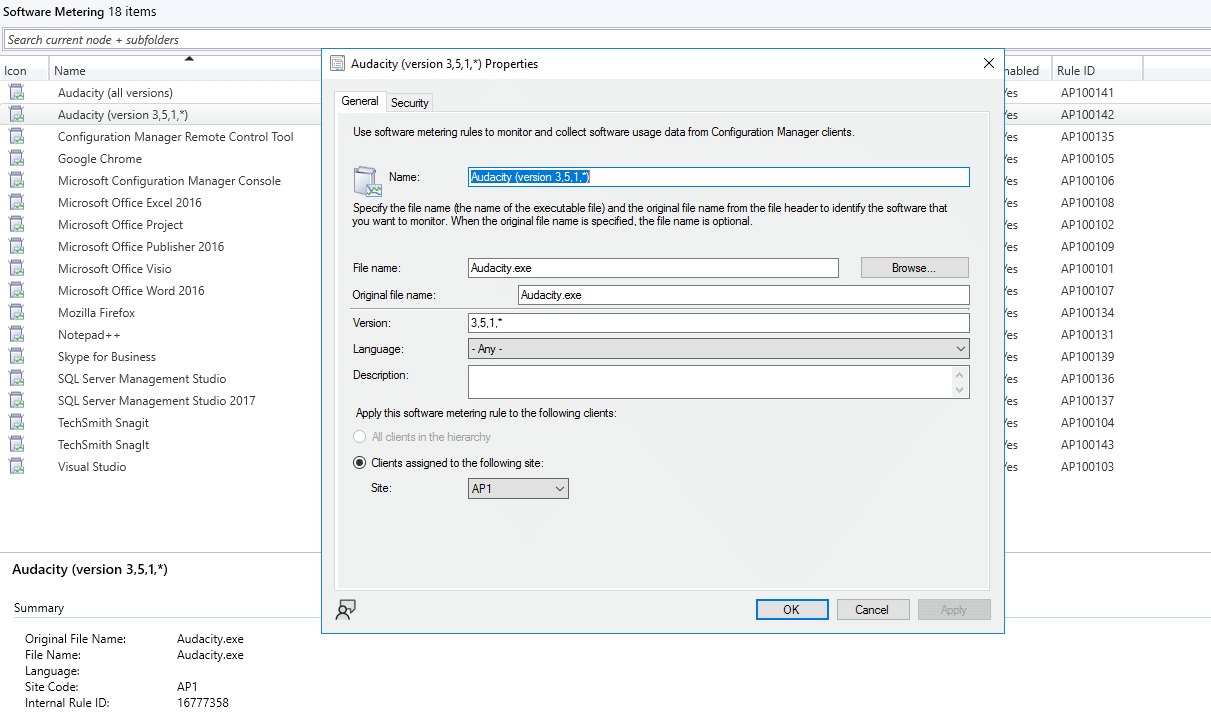Cancel the properties dialog
The height and width of the screenshot is (725, 1211).
[x=871, y=610]
